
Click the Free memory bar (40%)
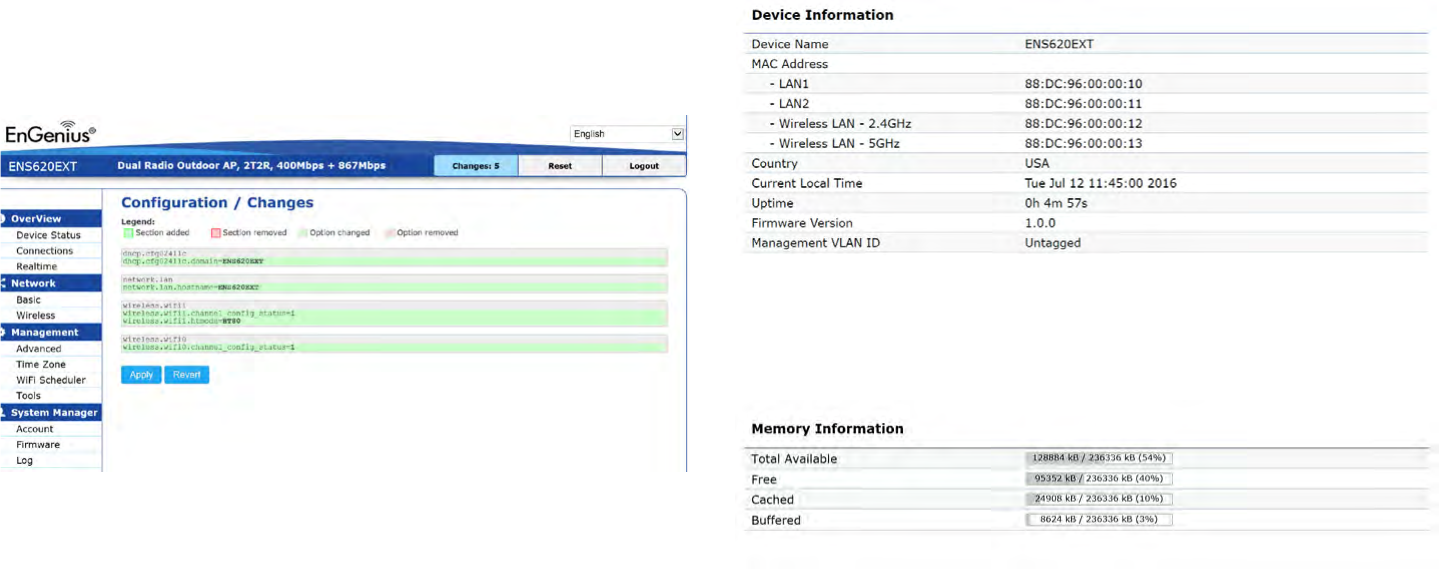(1098, 479)
